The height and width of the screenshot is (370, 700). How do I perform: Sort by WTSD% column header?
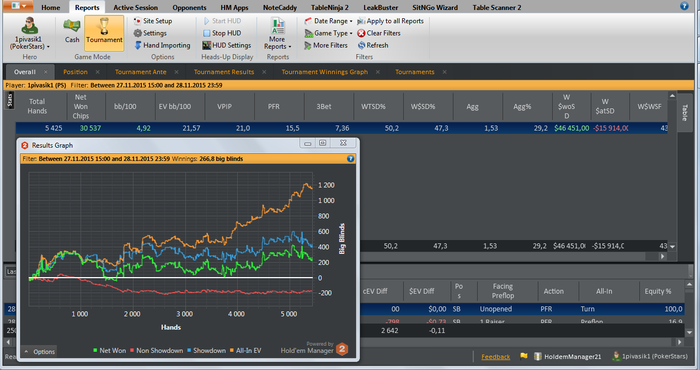point(373,106)
